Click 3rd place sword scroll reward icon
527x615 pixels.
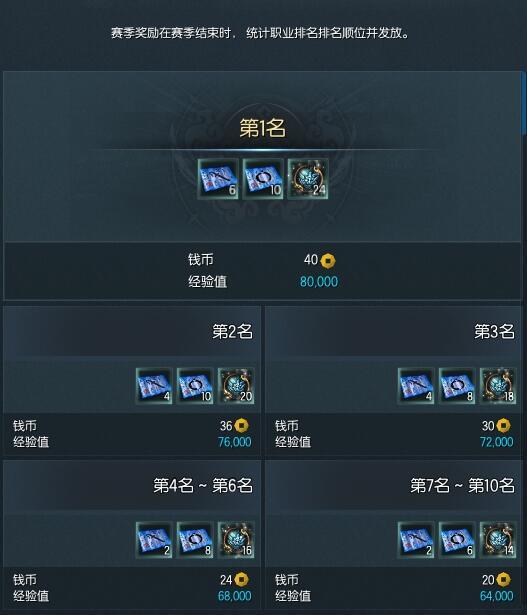[416, 386]
